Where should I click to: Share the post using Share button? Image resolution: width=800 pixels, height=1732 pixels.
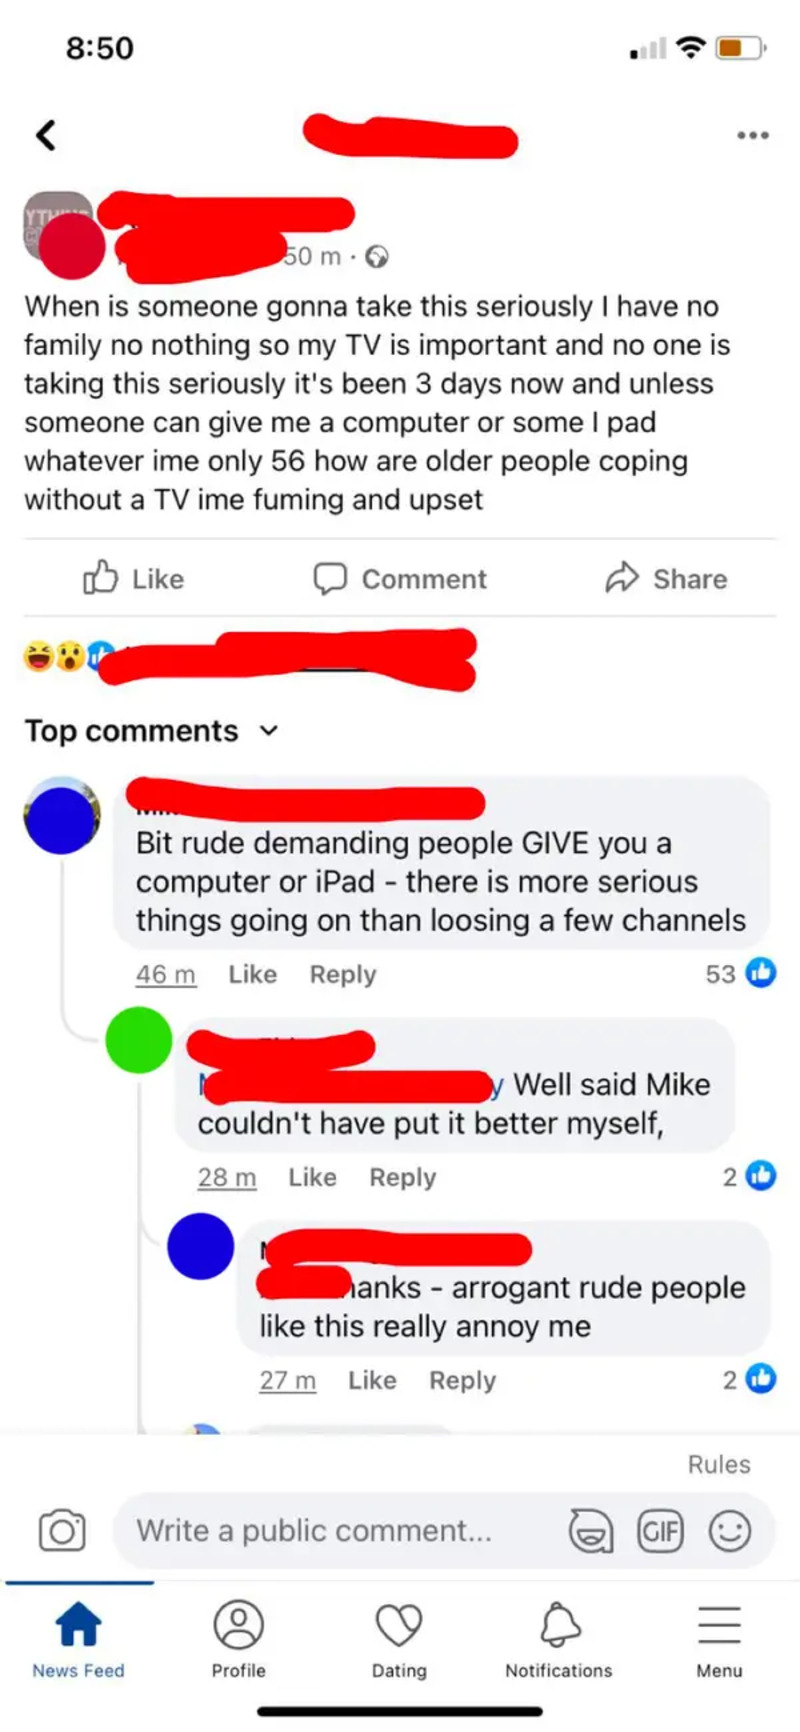click(x=666, y=578)
